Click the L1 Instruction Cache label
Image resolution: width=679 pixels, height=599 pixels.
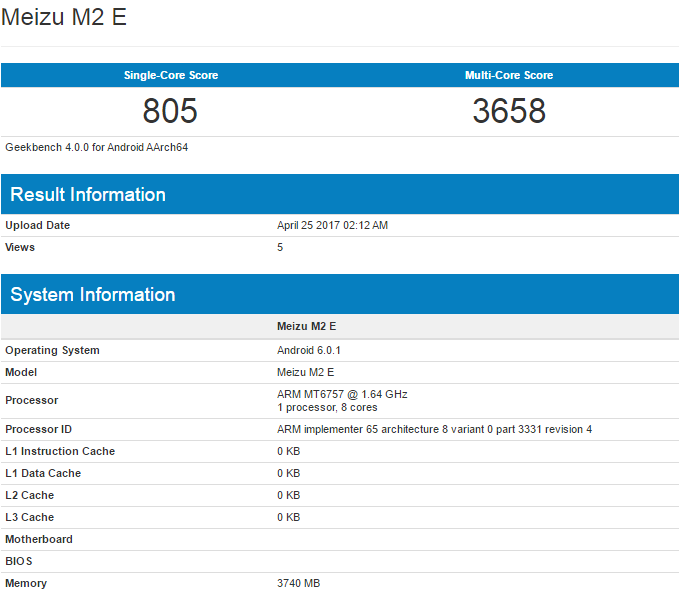click(x=60, y=451)
